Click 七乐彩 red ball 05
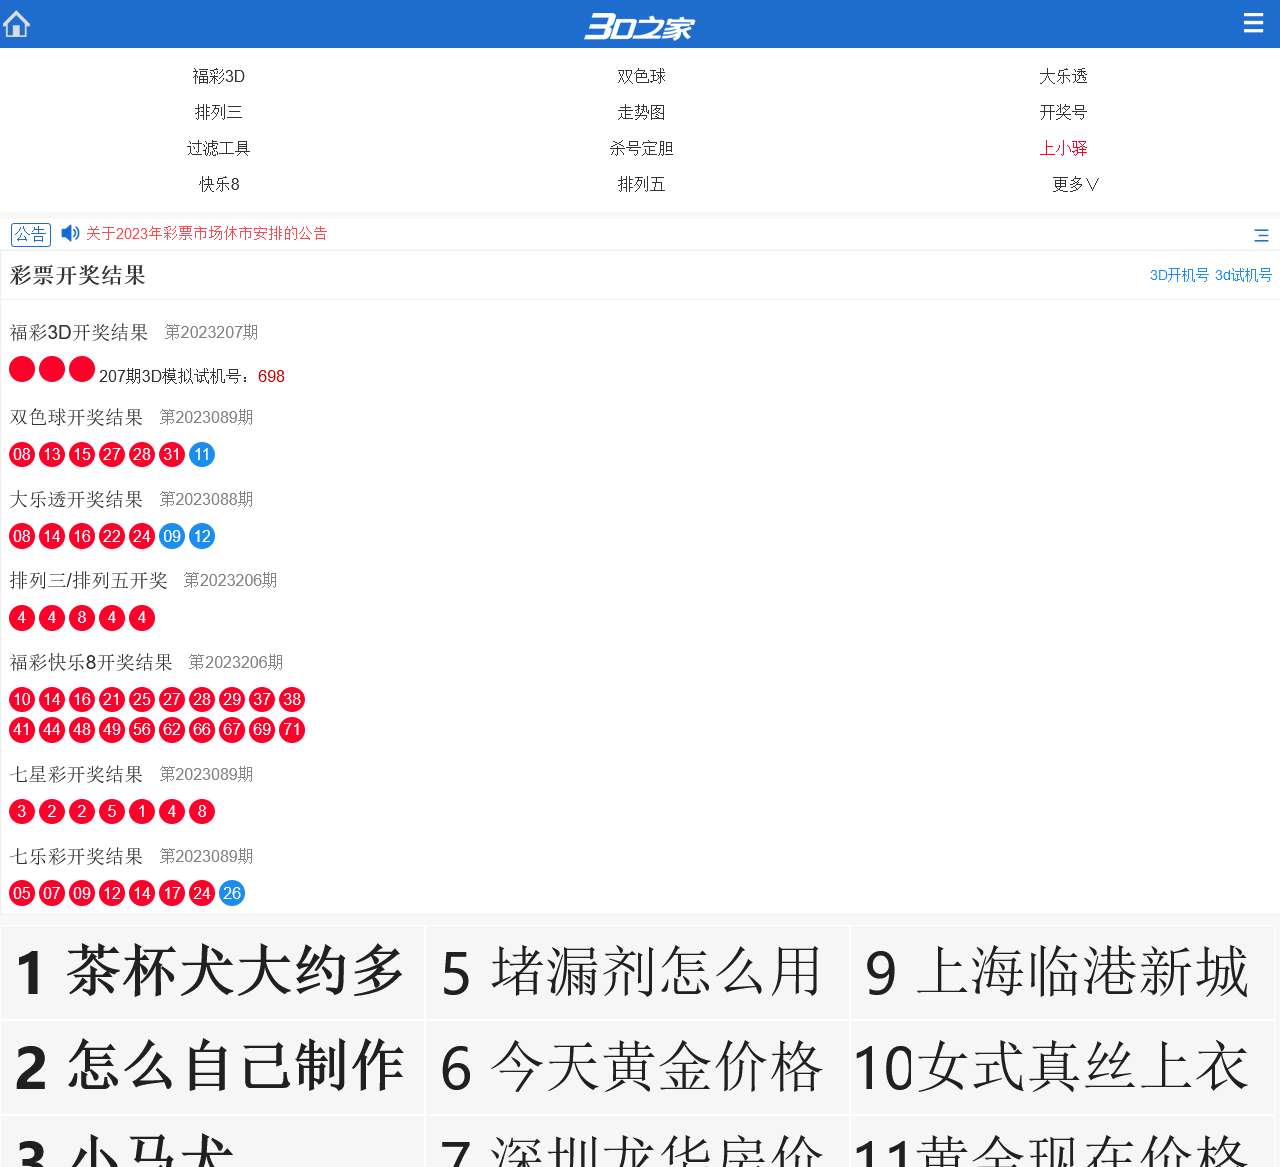Viewport: 1280px width, 1167px height. coord(22,894)
